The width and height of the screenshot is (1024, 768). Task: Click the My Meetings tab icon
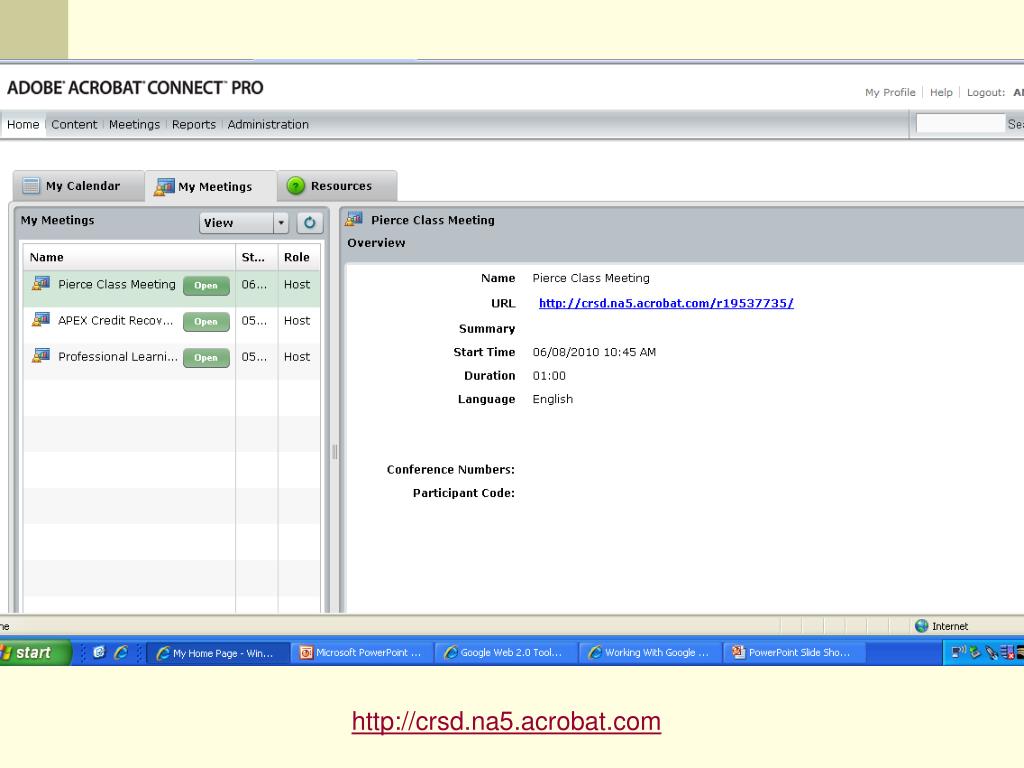tap(164, 187)
